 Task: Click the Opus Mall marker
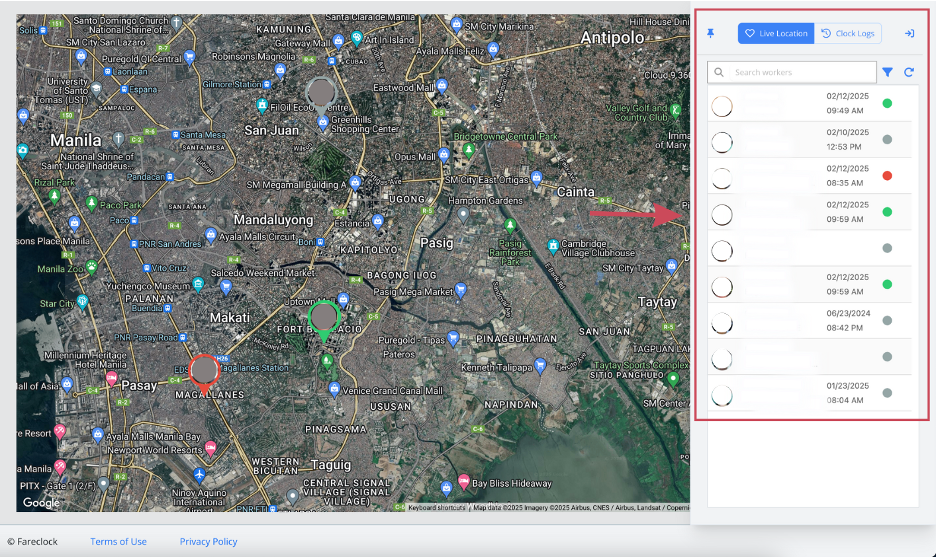pos(444,155)
